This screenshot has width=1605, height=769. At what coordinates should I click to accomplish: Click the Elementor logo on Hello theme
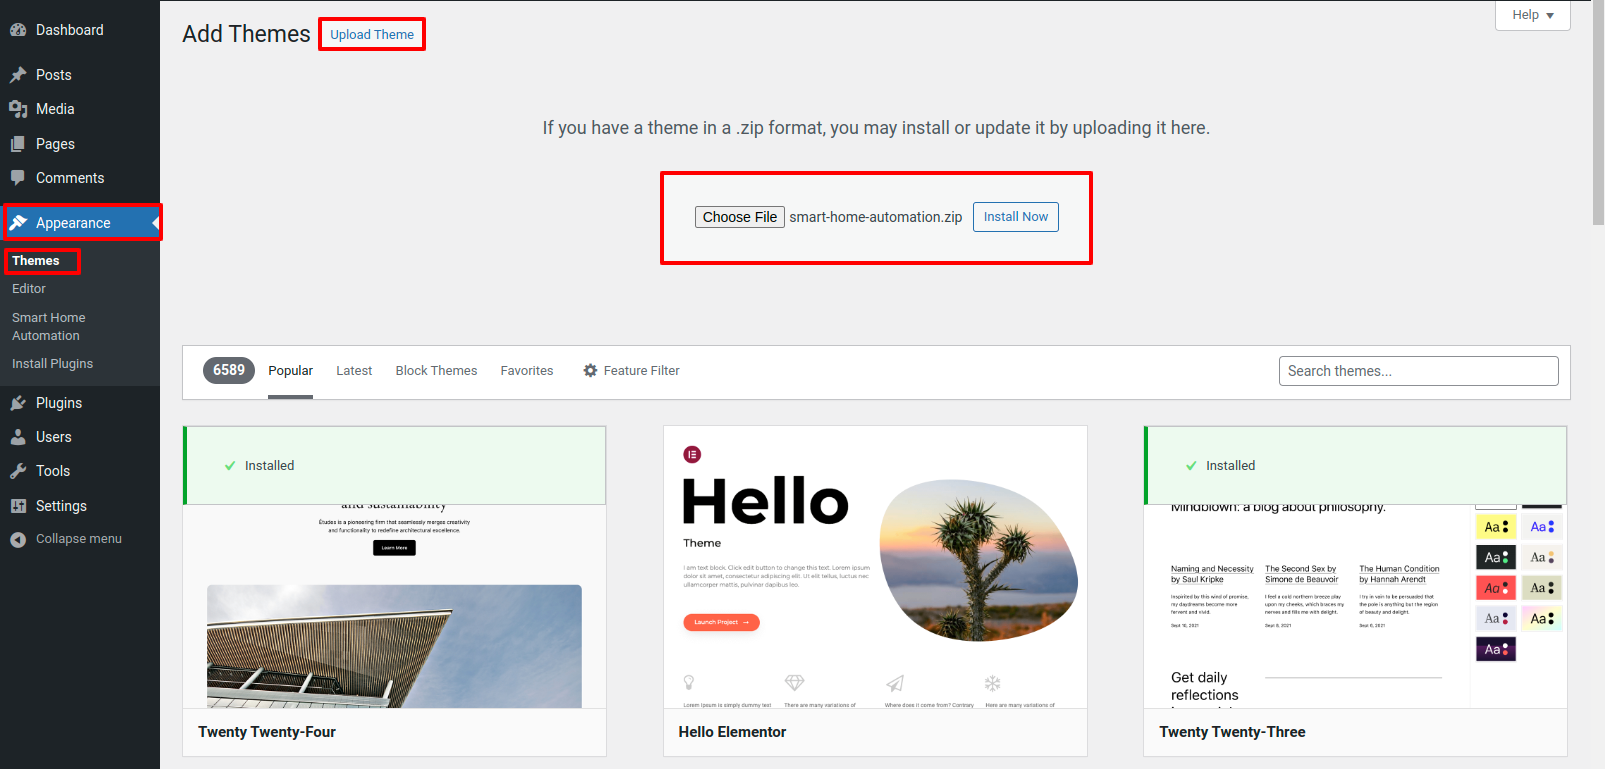click(x=692, y=455)
